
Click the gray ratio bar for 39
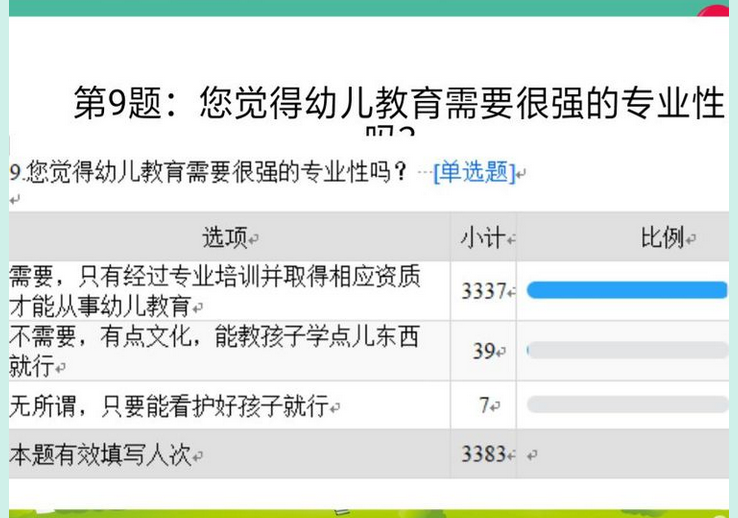tap(627, 350)
